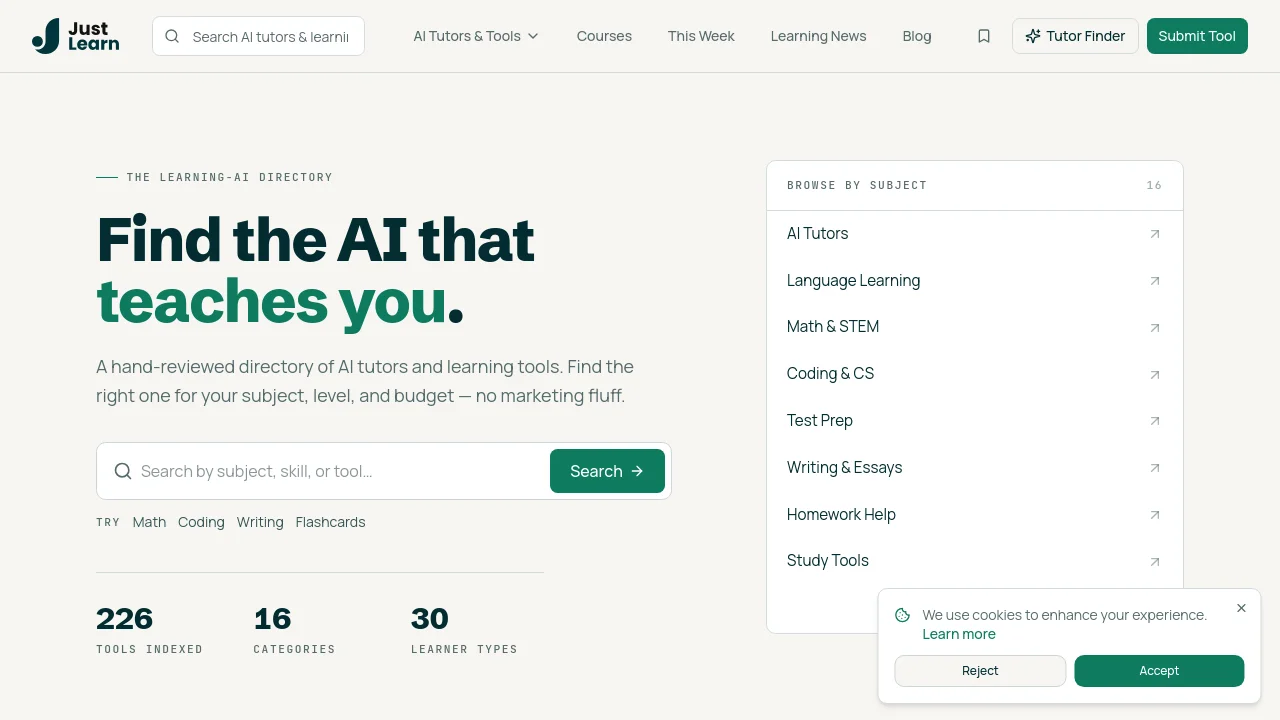Browse the Math & STEM subject
Image resolution: width=1280 pixels, height=720 pixels.
975,327
